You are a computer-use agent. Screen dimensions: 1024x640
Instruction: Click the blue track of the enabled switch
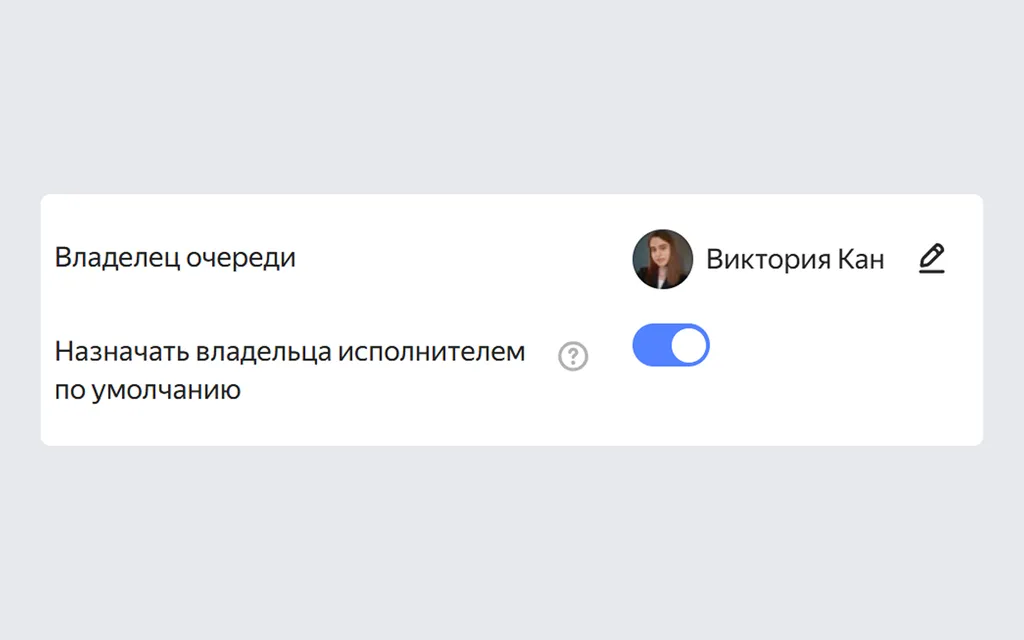coord(651,345)
